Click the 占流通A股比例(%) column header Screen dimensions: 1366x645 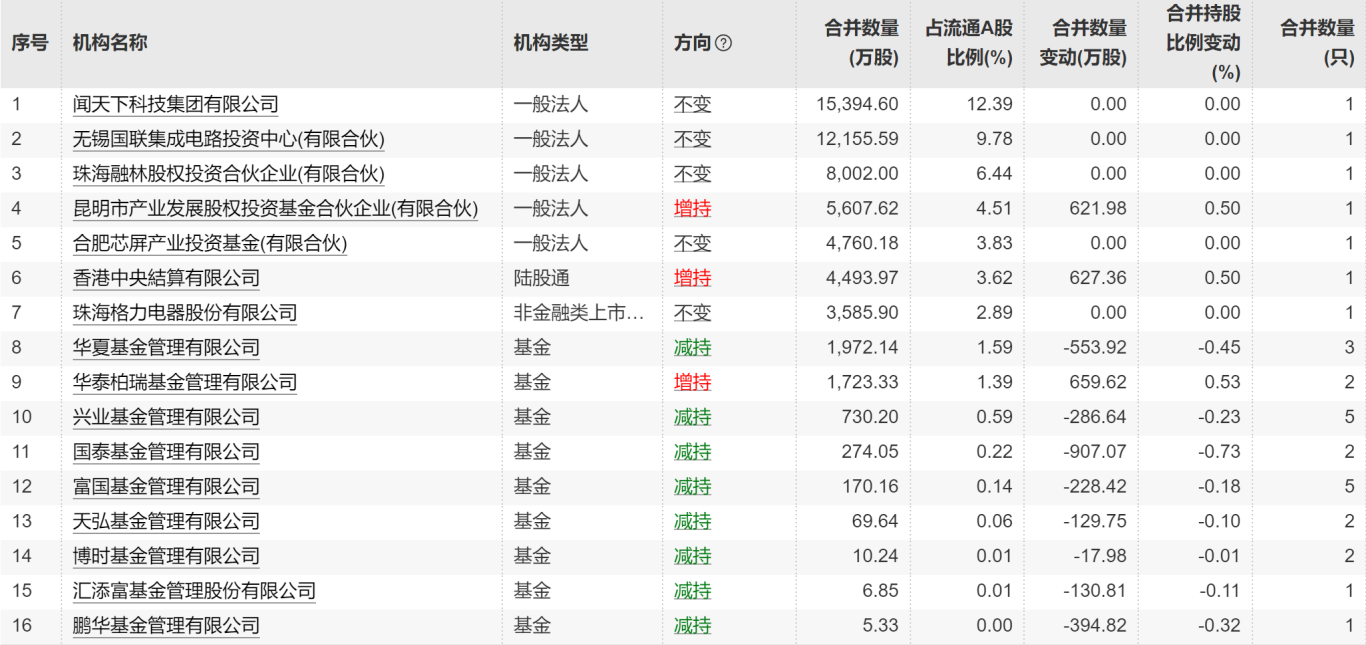coord(970,43)
